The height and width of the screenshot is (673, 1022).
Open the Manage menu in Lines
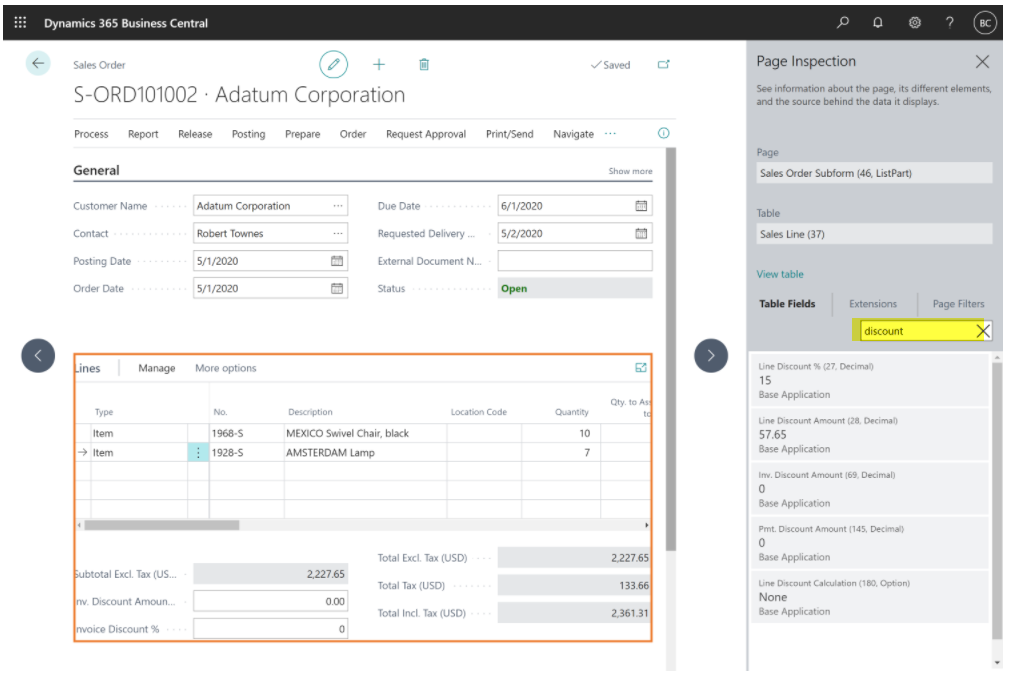pos(156,368)
